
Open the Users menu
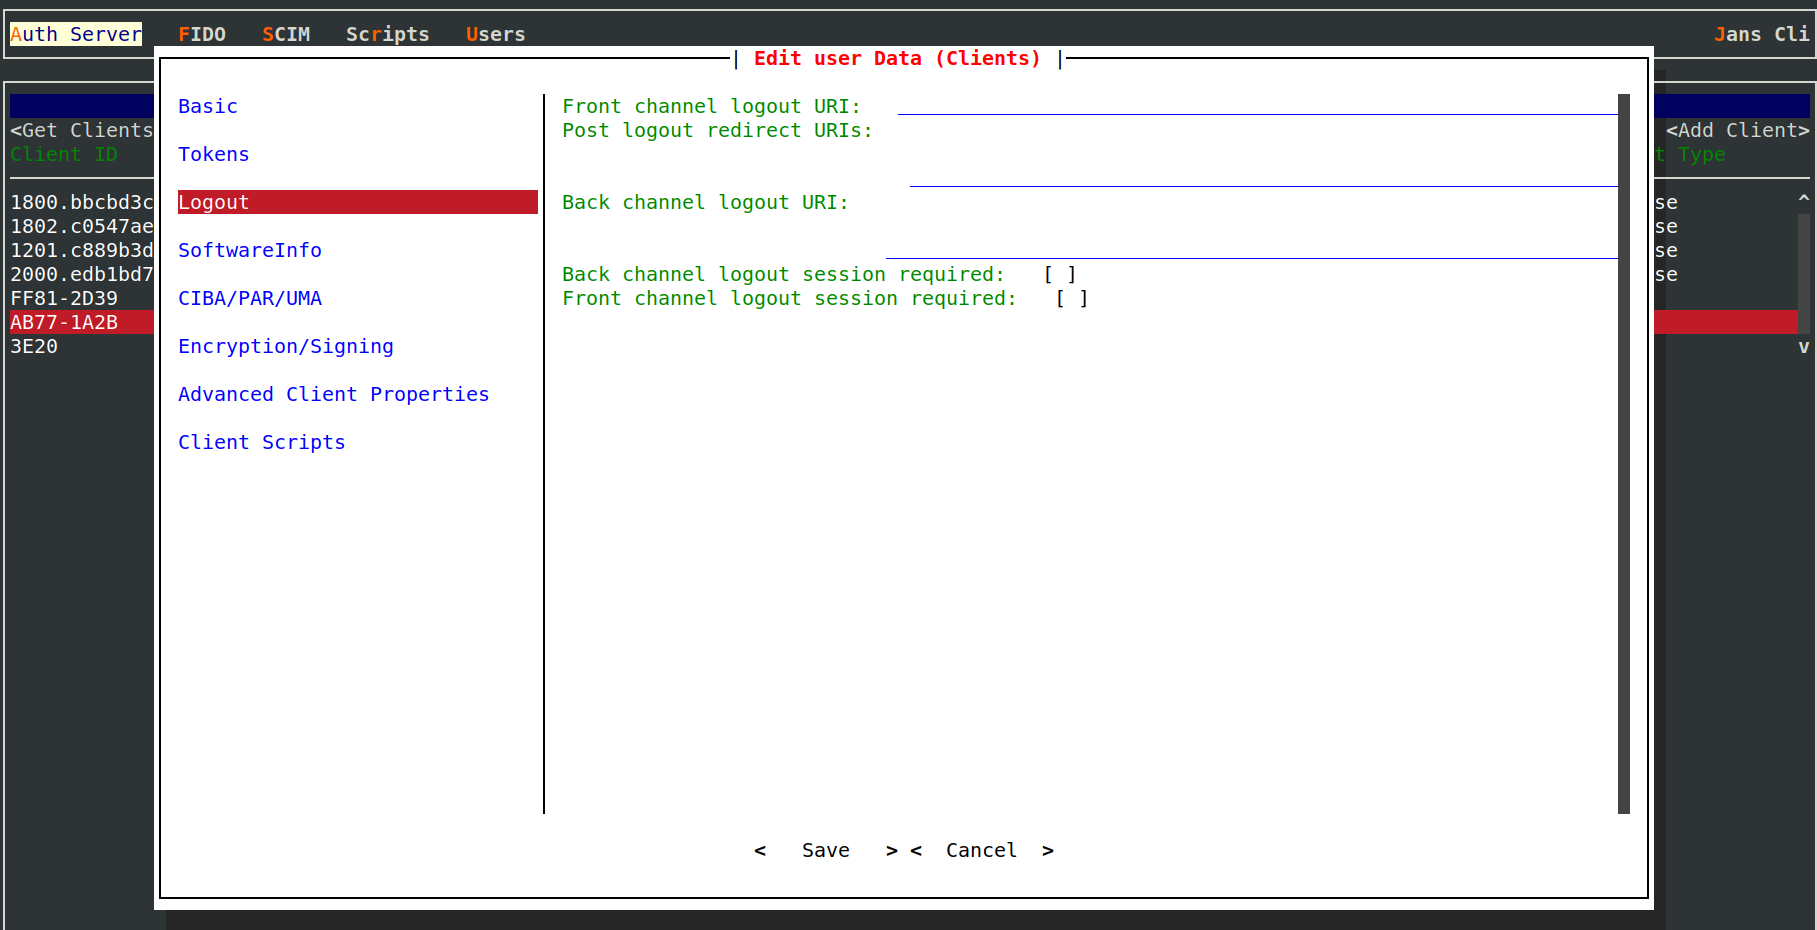click(x=495, y=34)
